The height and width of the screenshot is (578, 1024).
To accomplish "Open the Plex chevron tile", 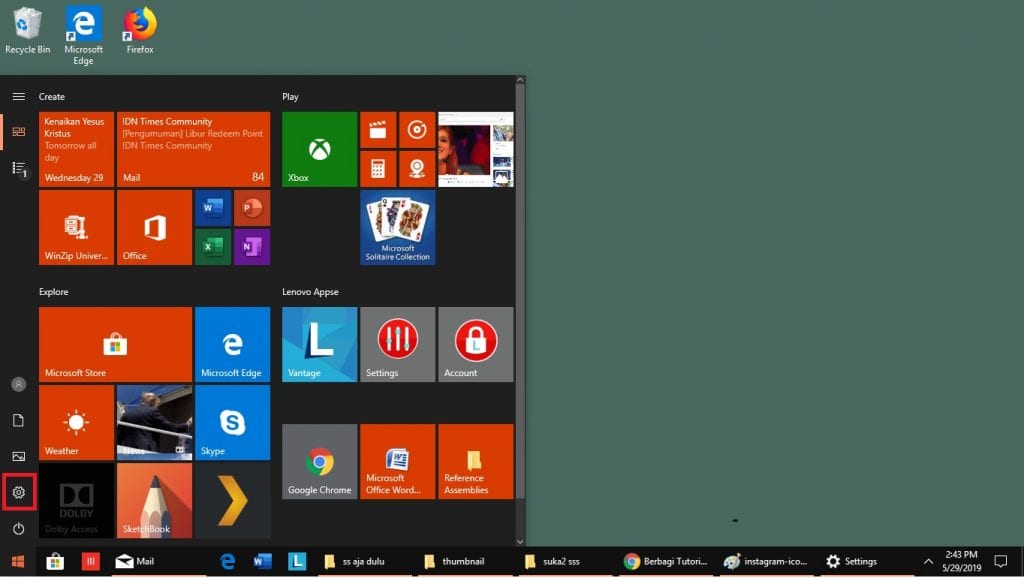I will tap(232, 500).
